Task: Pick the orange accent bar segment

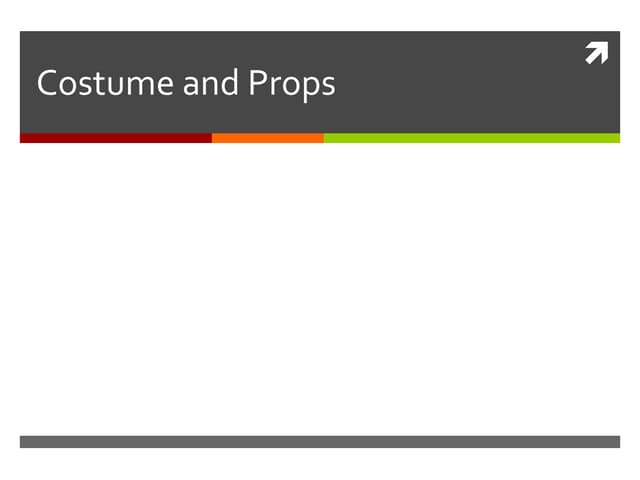Action: point(268,138)
